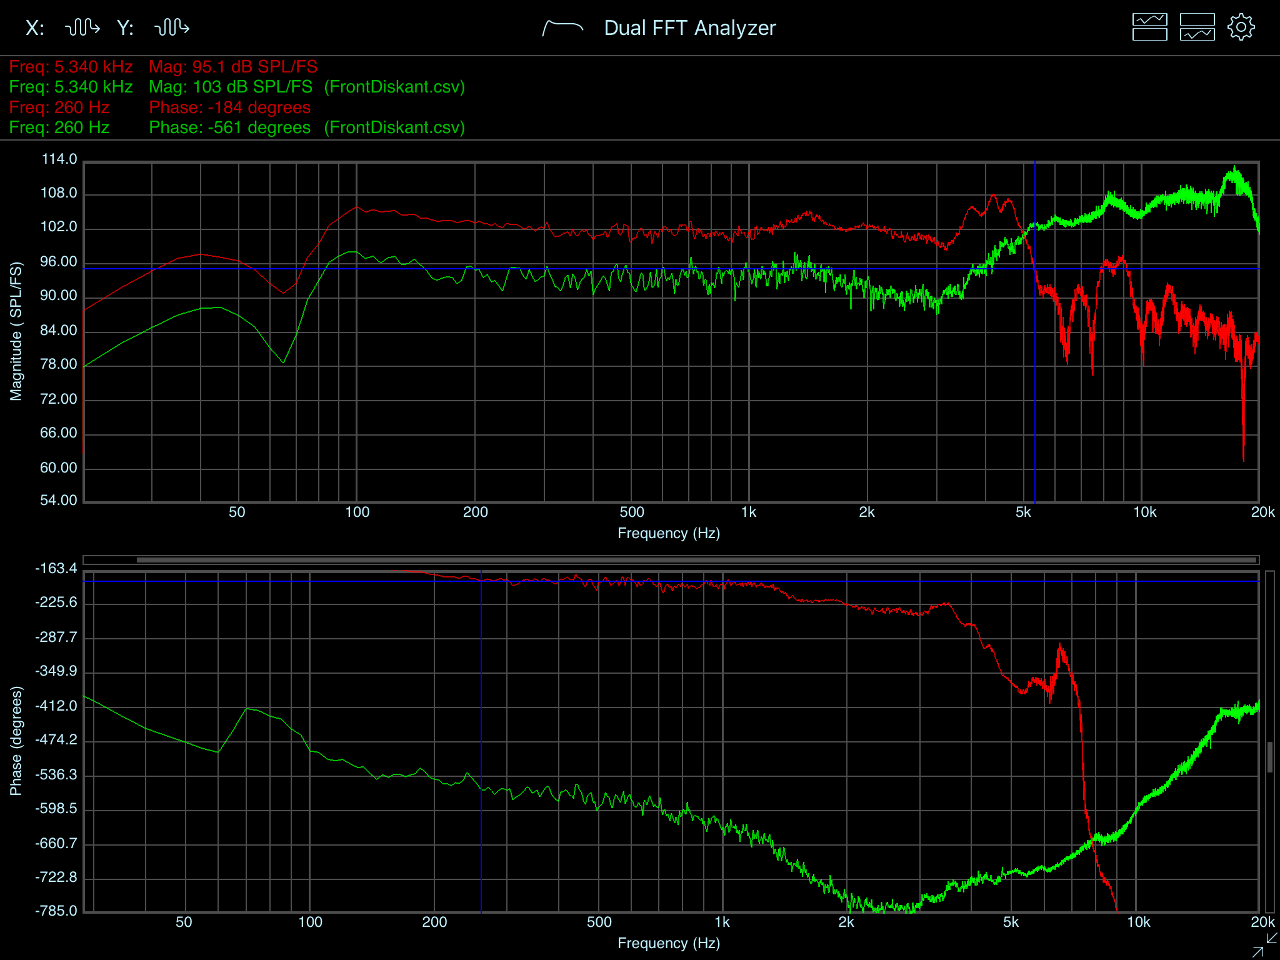Click the 'Magnitude ( SPL/FS)' axis label

(x=16, y=331)
